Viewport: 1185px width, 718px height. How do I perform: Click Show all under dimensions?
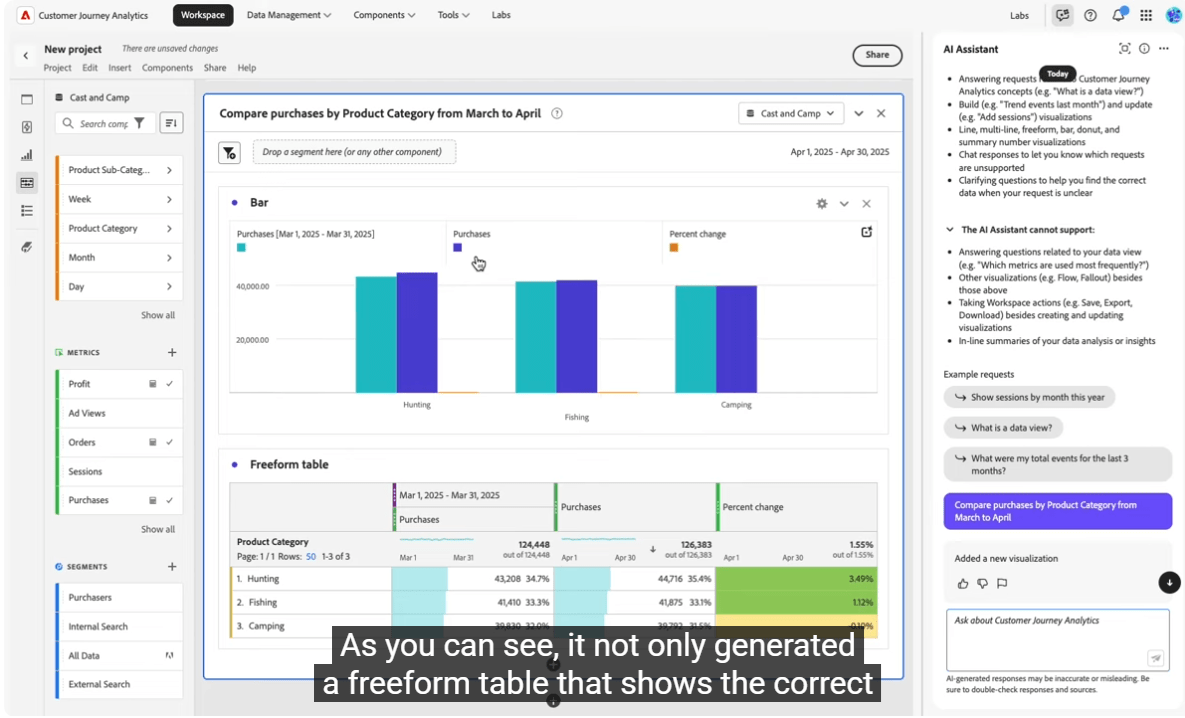158,315
